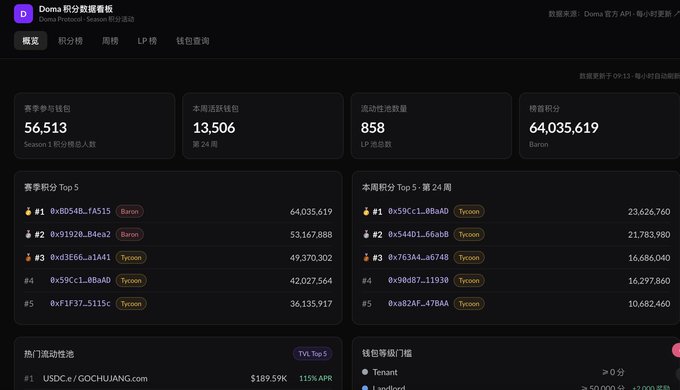Click the 钱包等级门槛 heading

click(387, 353)
